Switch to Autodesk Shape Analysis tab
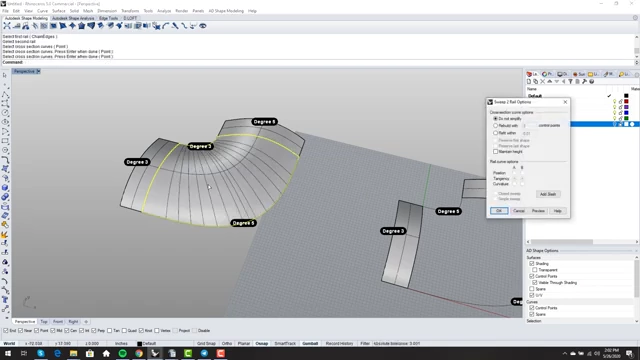 [x=73, y=18]
